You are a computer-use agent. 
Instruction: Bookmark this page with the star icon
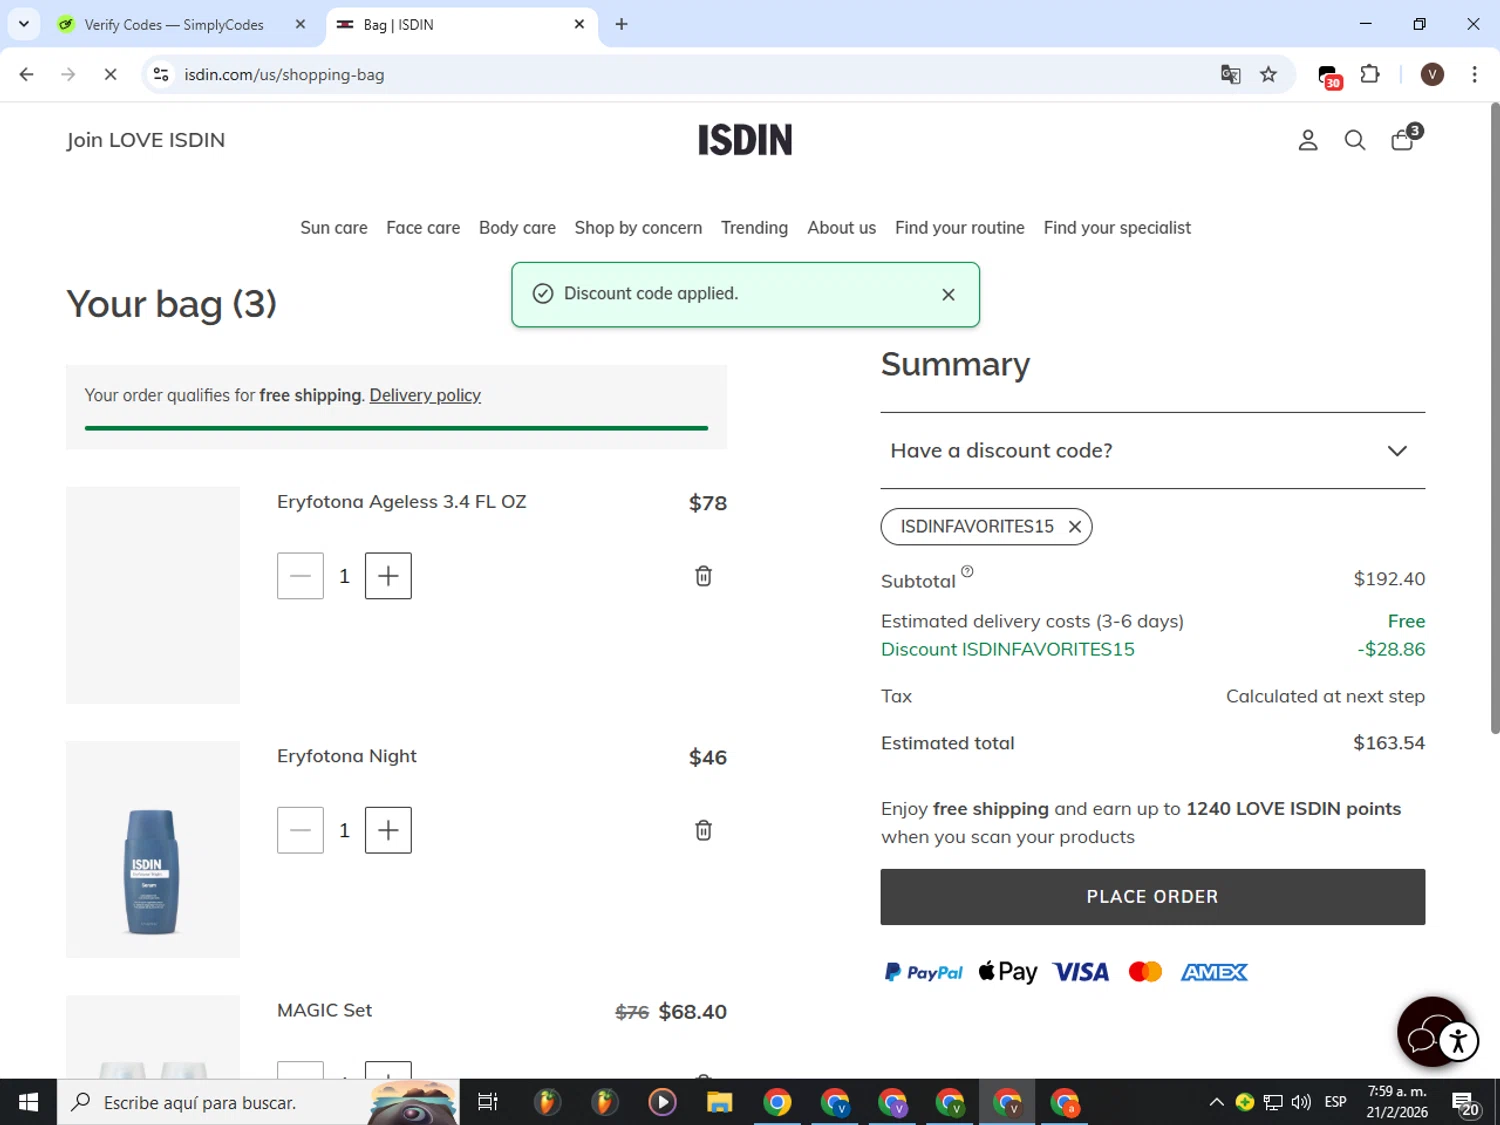pyautogui.click(x=1268, y=74)
